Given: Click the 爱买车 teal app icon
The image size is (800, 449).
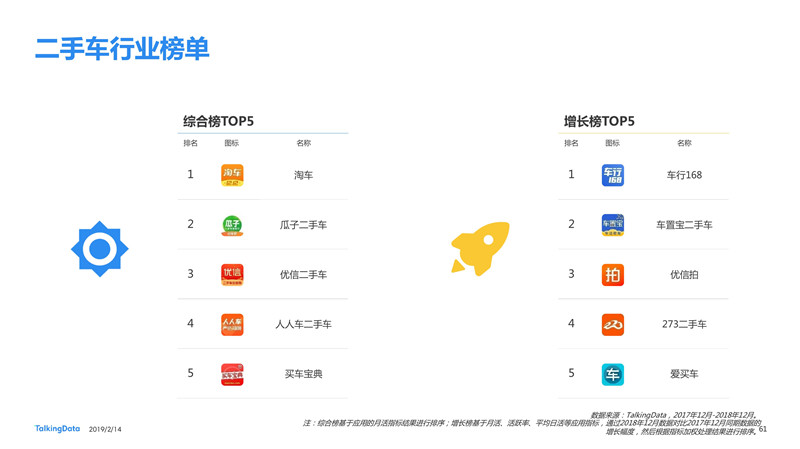Looking at the screenshot, I should 613,375.
